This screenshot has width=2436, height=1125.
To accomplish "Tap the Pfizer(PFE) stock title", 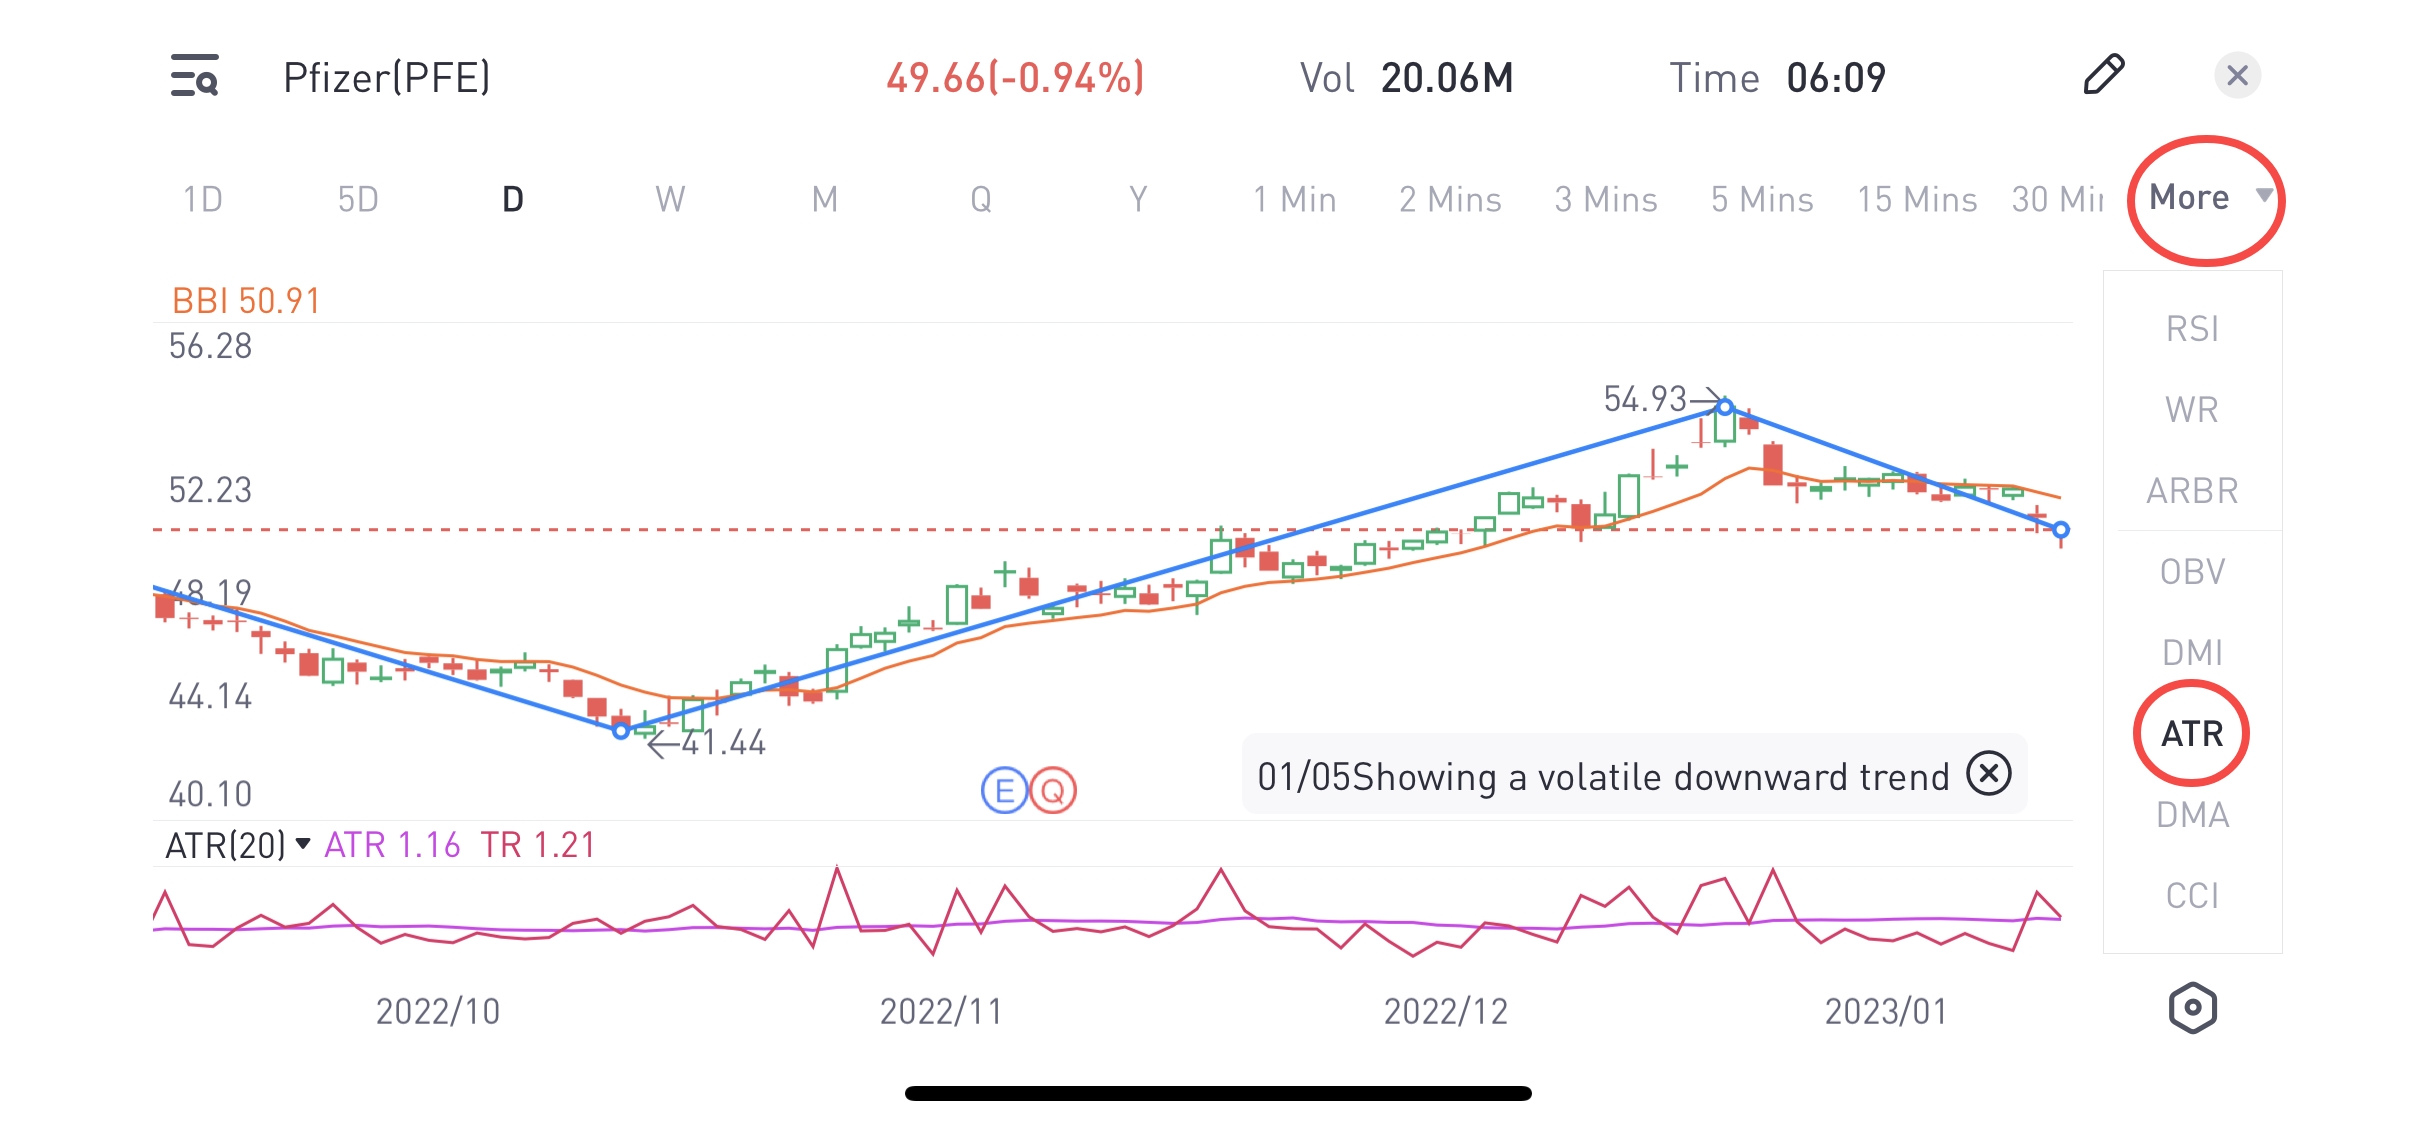I will 387,78.
